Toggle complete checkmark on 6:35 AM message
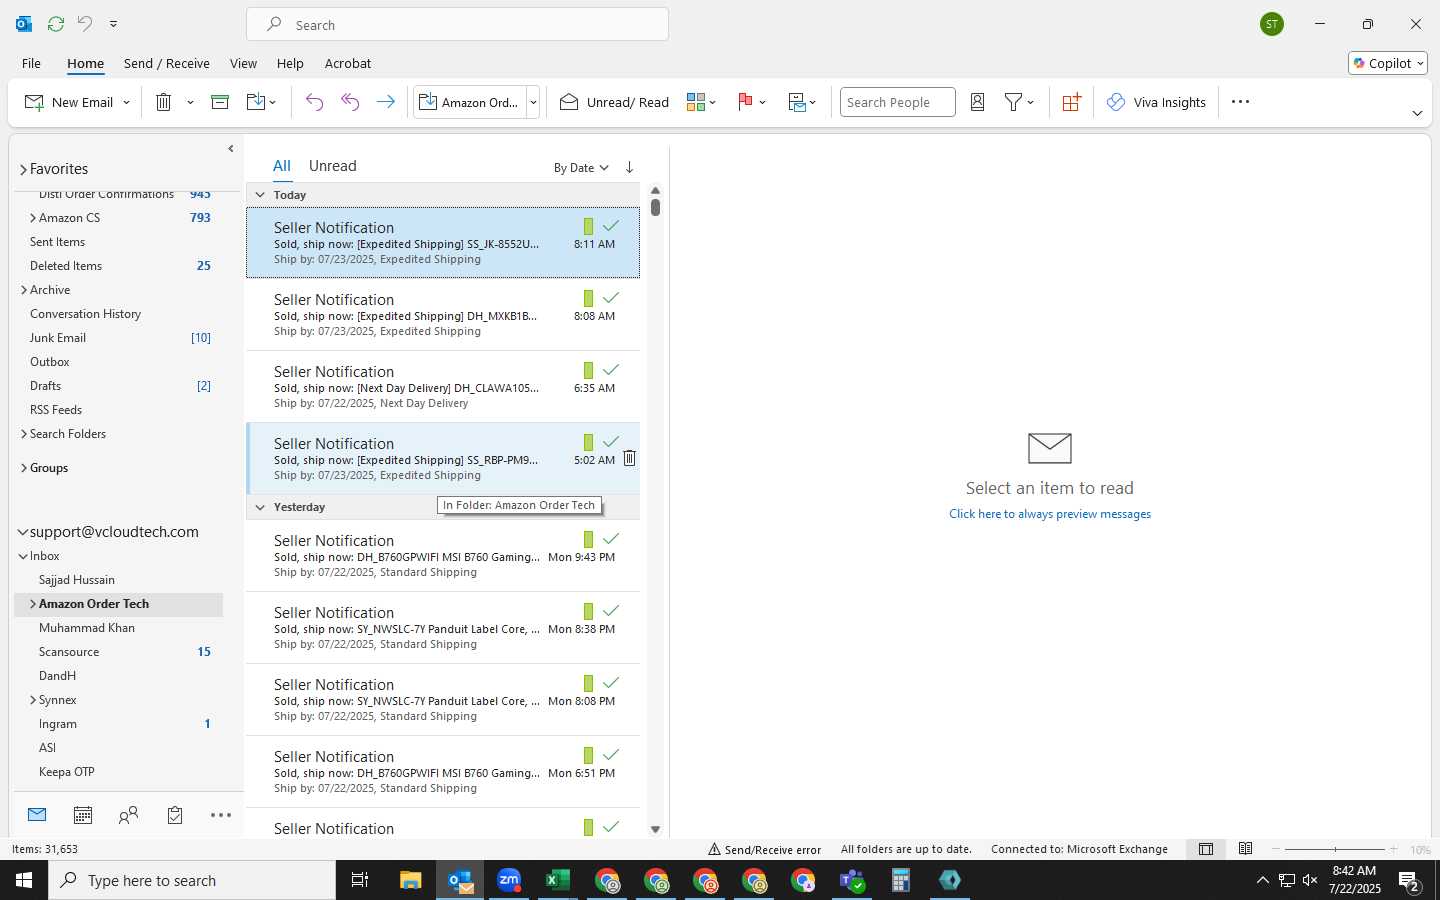 click(611, 370)
